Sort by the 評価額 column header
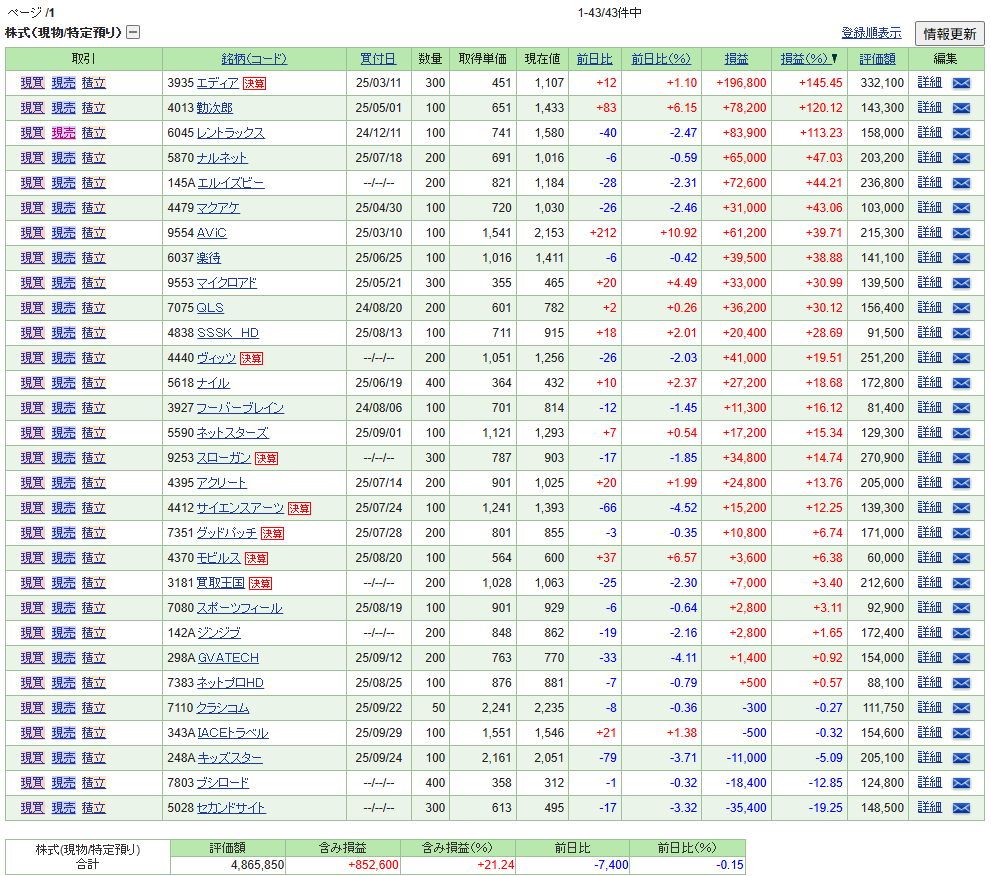Screen dimensions: 991x876 [877, 59]
